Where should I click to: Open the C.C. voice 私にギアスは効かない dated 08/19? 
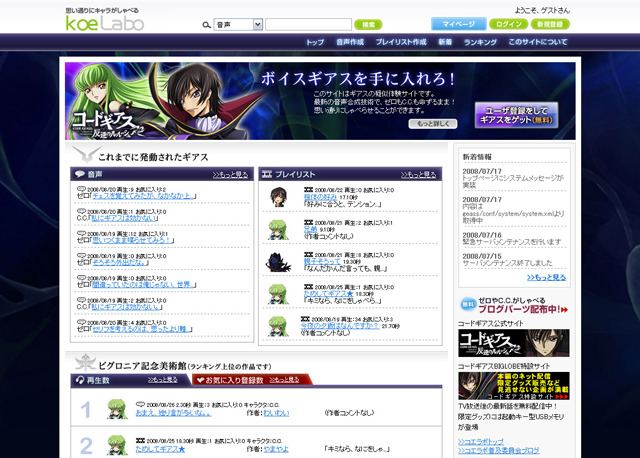[125, 307]
